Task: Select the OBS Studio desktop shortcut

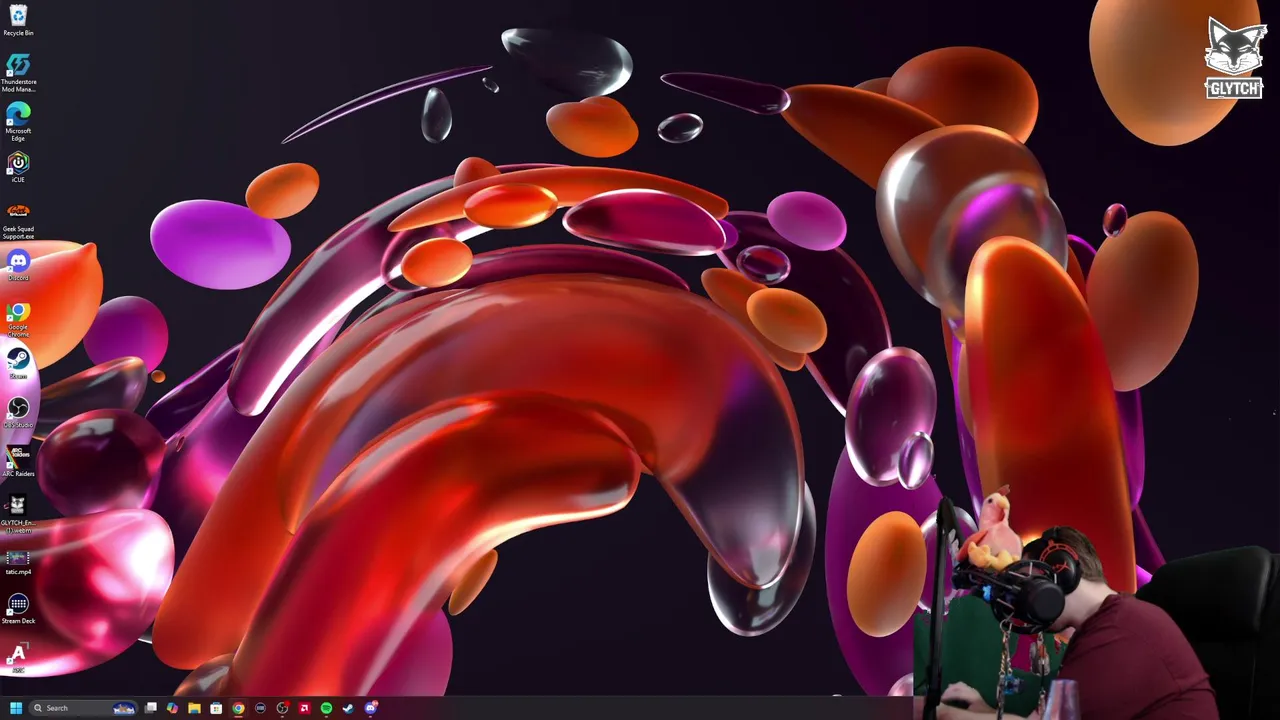Action: [x=18, y=412]
